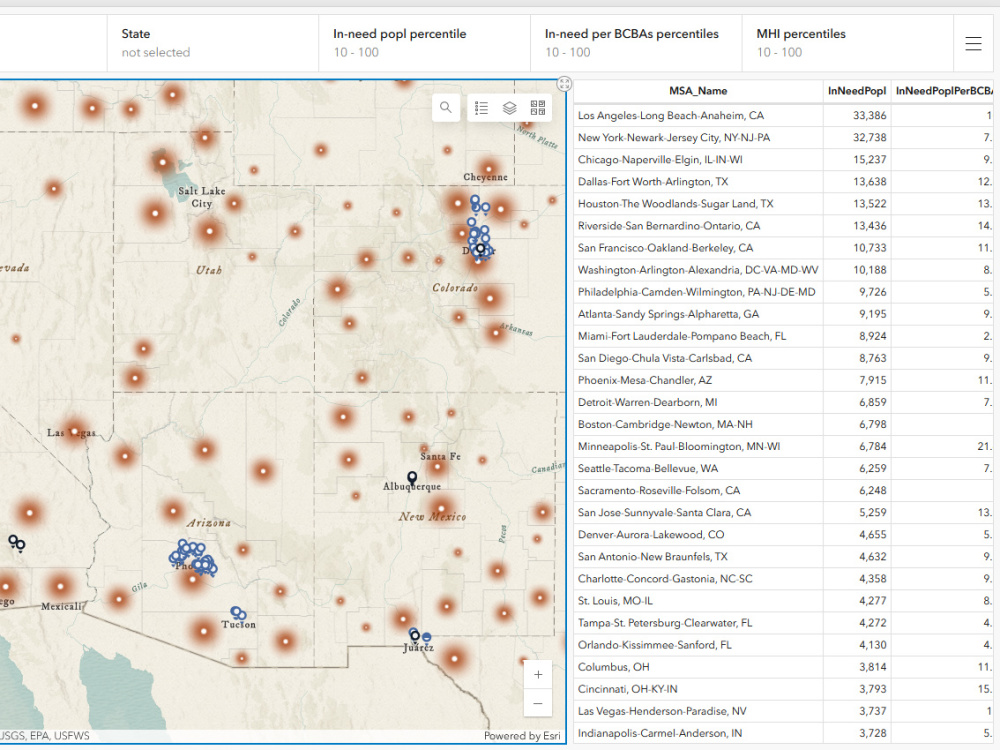Open the State filter selector
This screenshot has height=750, width=1000.
point(212,43)
